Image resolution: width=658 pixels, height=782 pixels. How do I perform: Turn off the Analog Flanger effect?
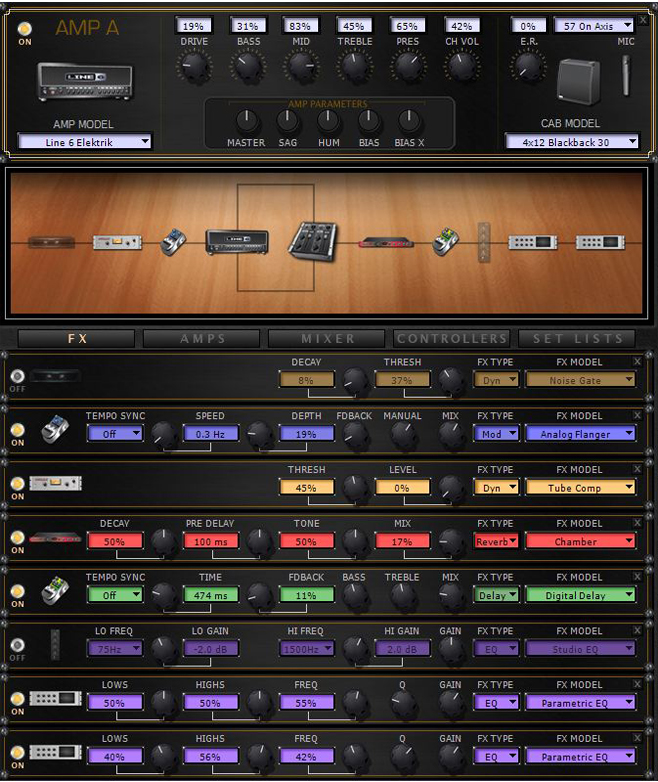pyautogui.click(x=17, y=429)
